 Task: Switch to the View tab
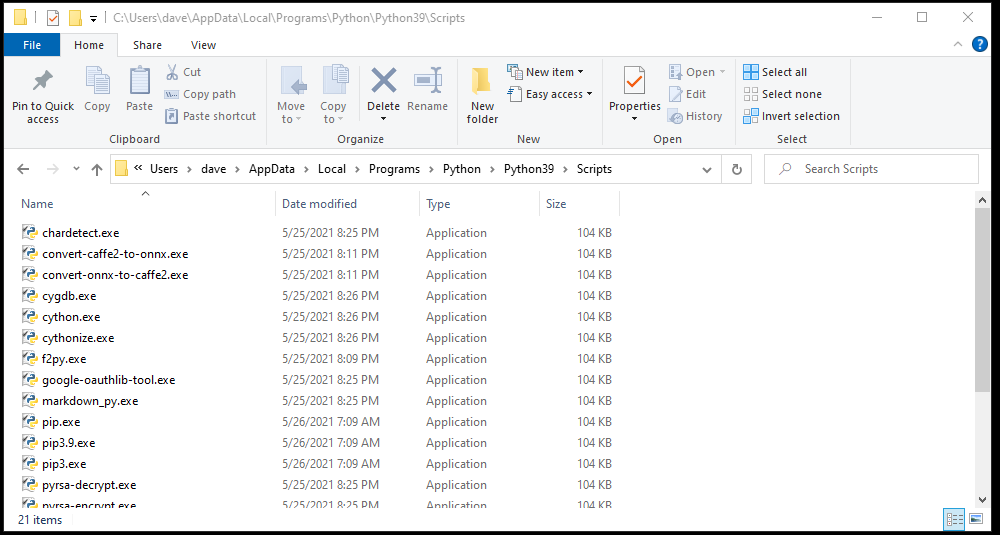[x=203, y=45]
